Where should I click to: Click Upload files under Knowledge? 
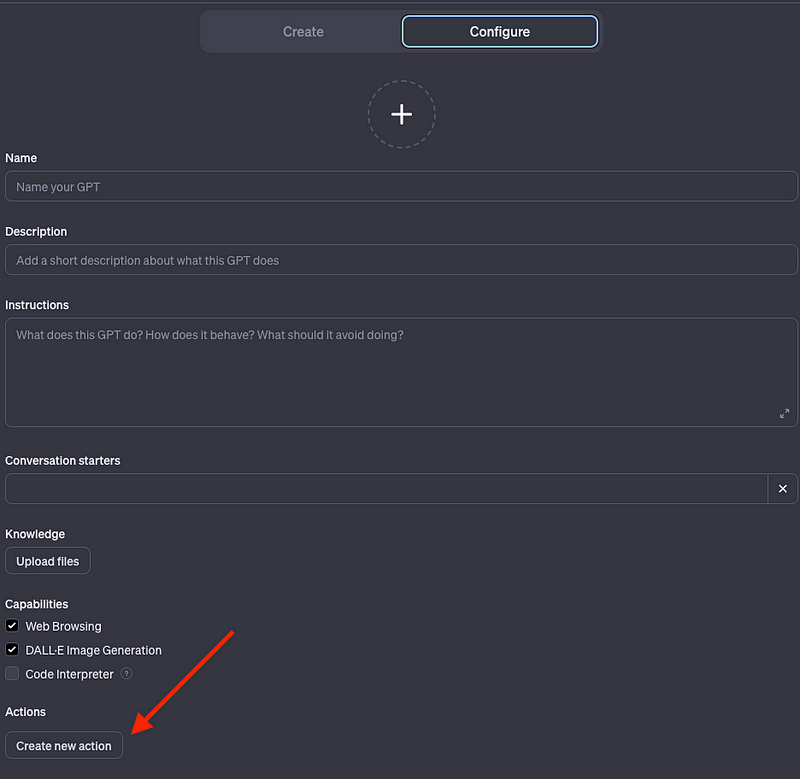click(x=47, y=561)
